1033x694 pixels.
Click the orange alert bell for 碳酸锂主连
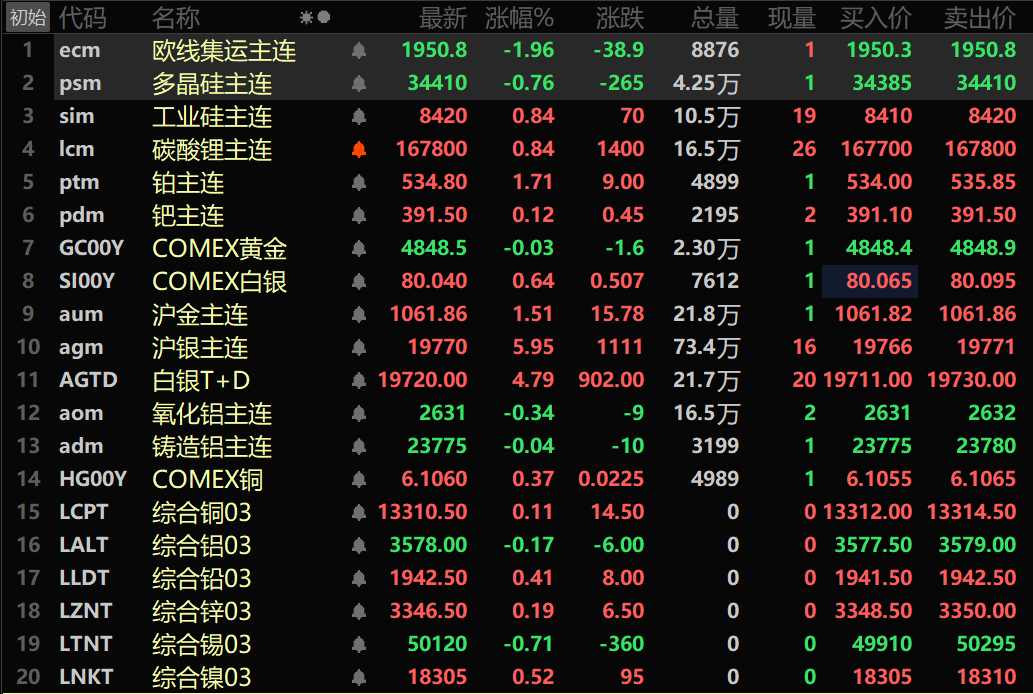pyautogui.click(x=358, y=150)
